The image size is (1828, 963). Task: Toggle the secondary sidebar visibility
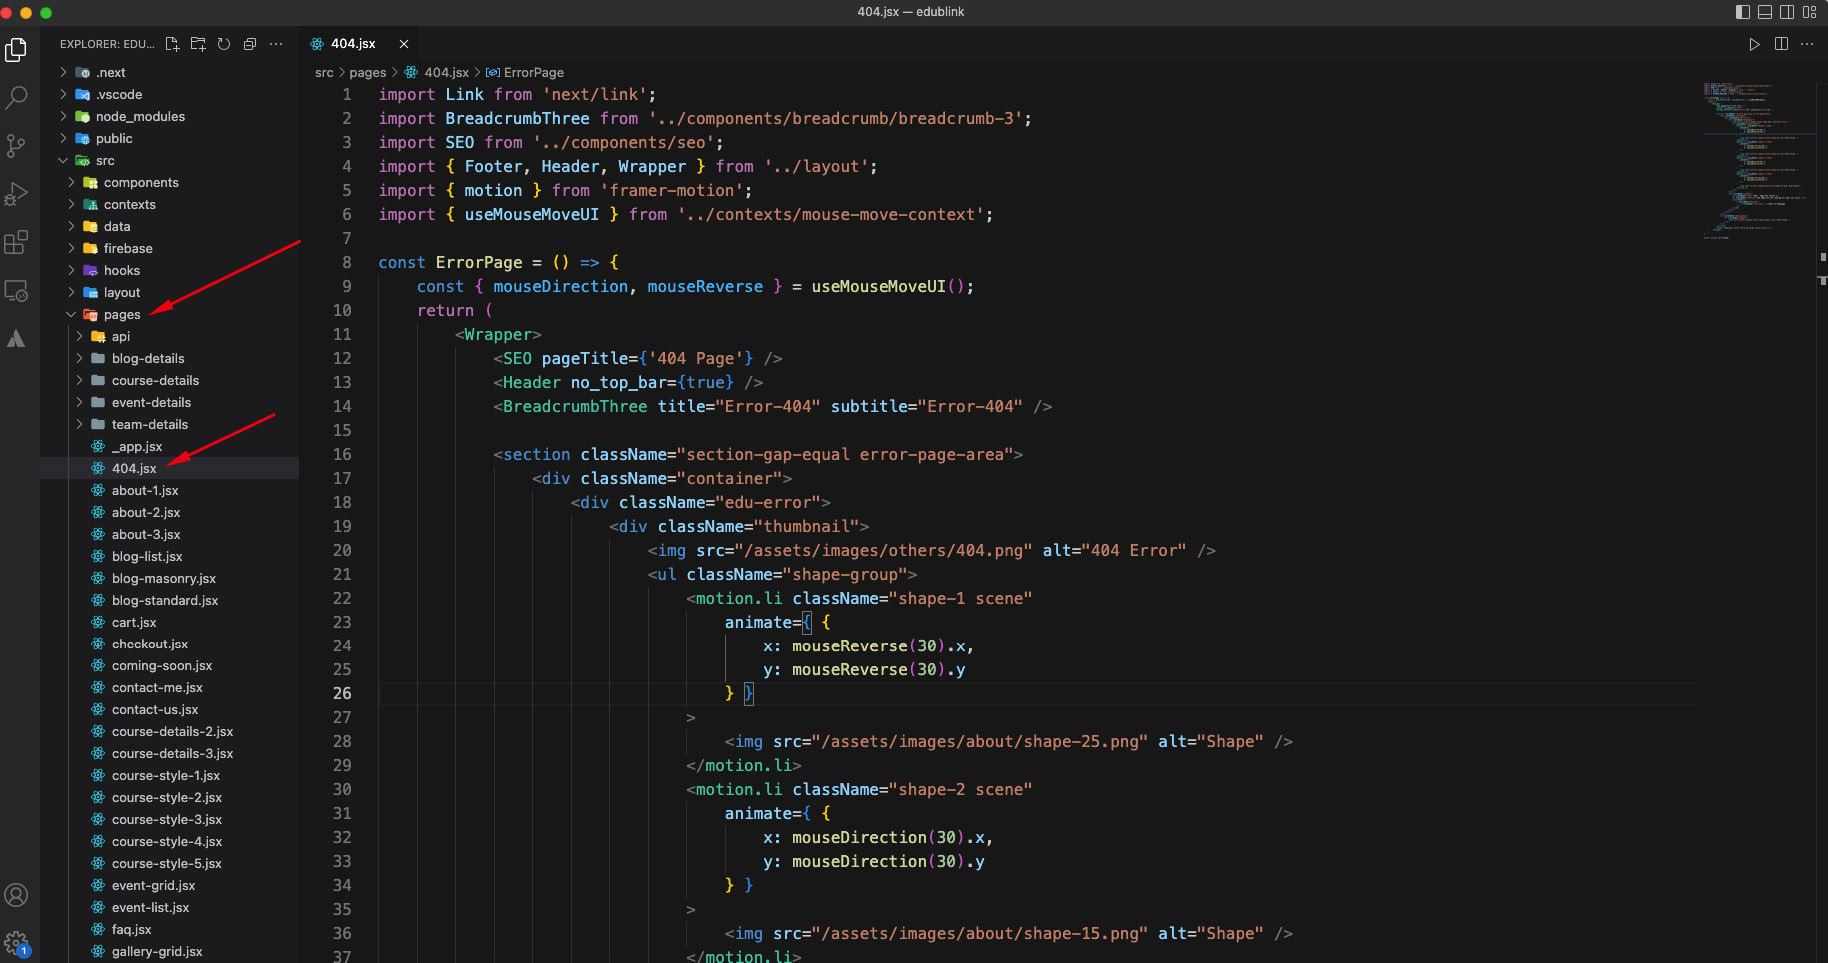[1787, 12]
